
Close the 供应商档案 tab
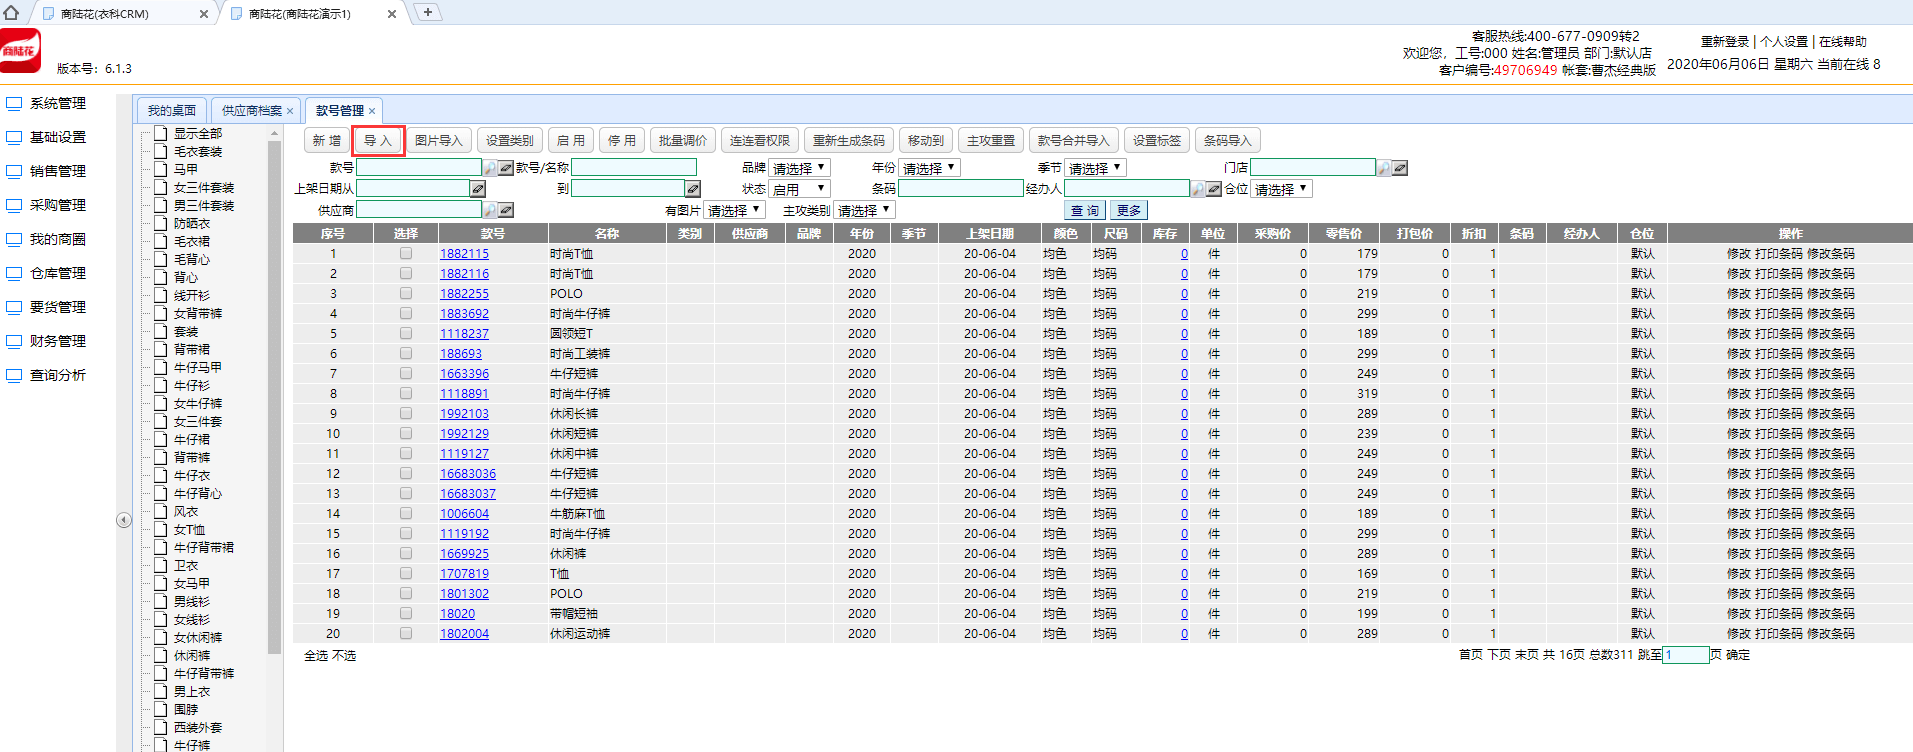(290, 111)
